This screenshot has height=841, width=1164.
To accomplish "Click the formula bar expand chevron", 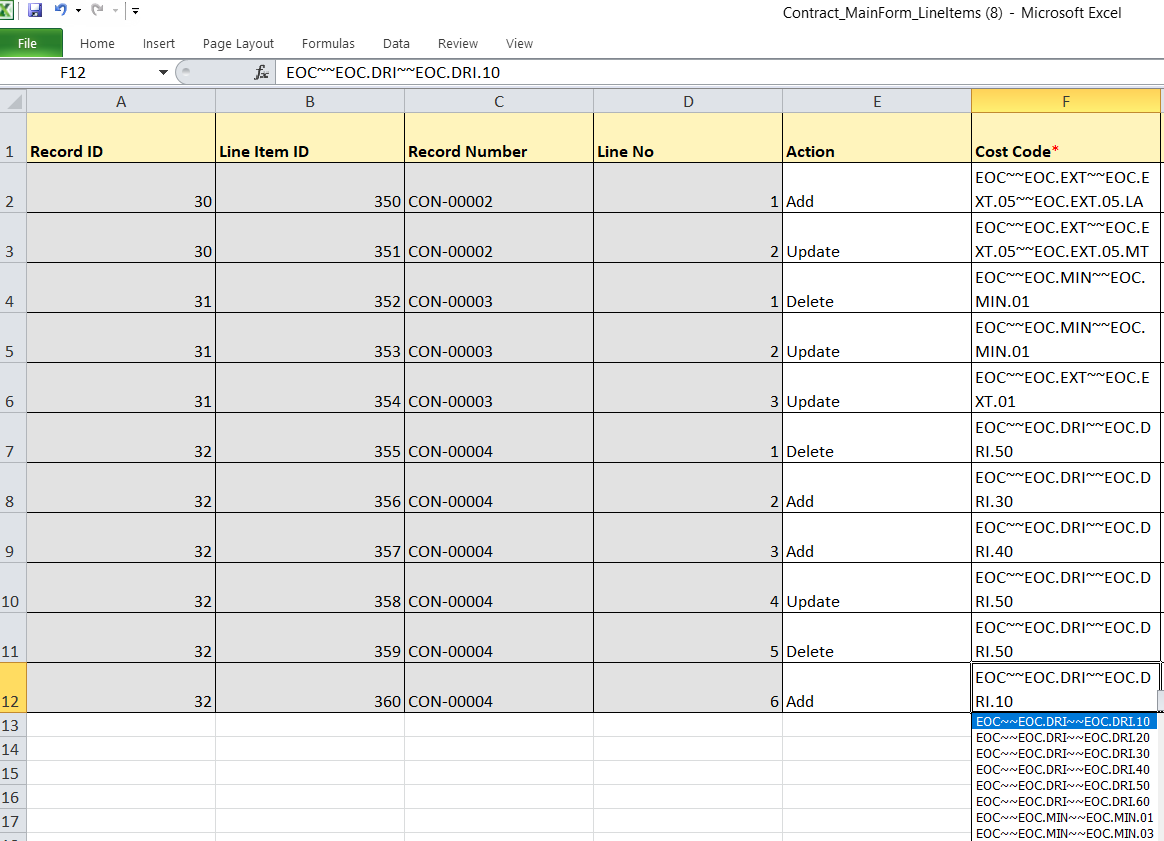I will coord(185,72).
